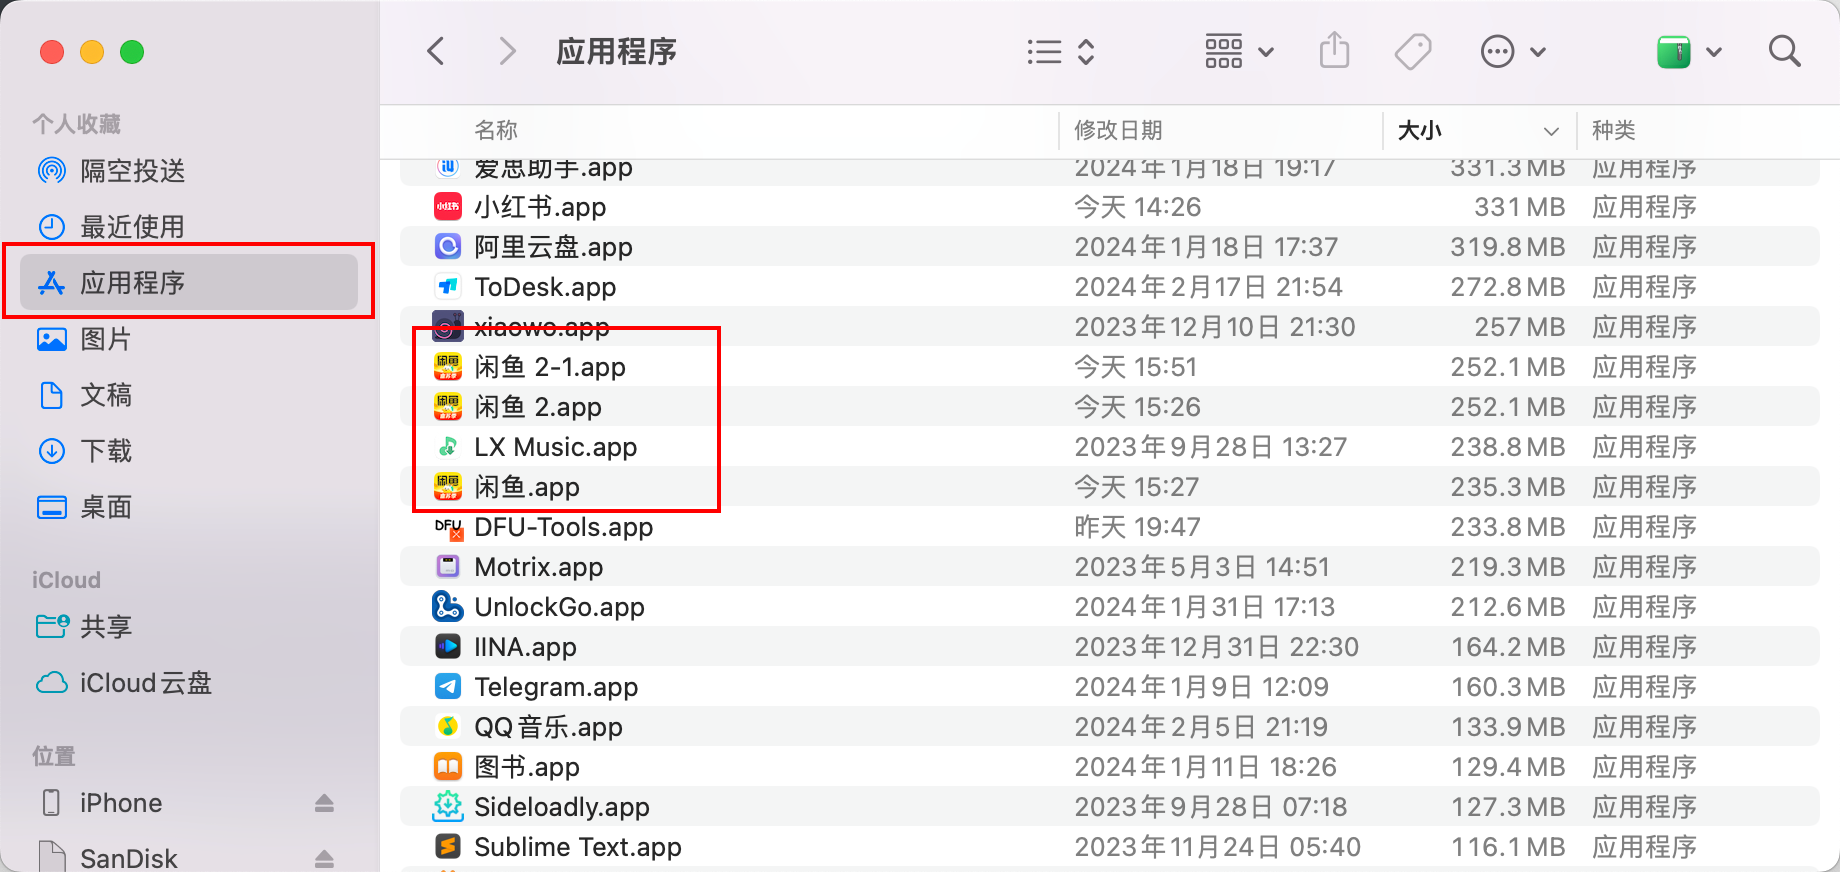
Task: Open the ellipsis action menu
Action: (x=1513, y=51)
